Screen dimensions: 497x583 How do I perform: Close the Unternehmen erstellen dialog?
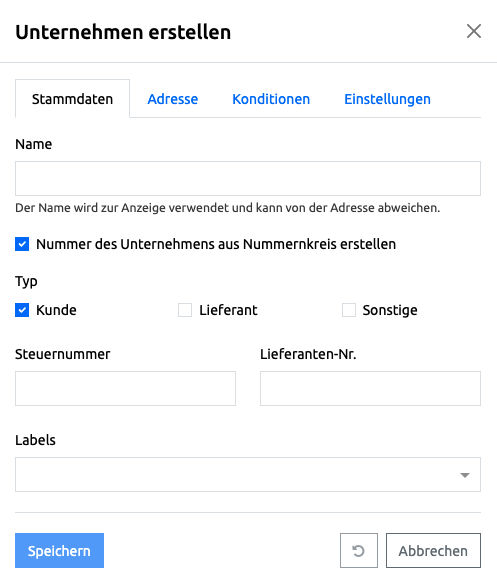pyautogui.click(x=474, y=31)
